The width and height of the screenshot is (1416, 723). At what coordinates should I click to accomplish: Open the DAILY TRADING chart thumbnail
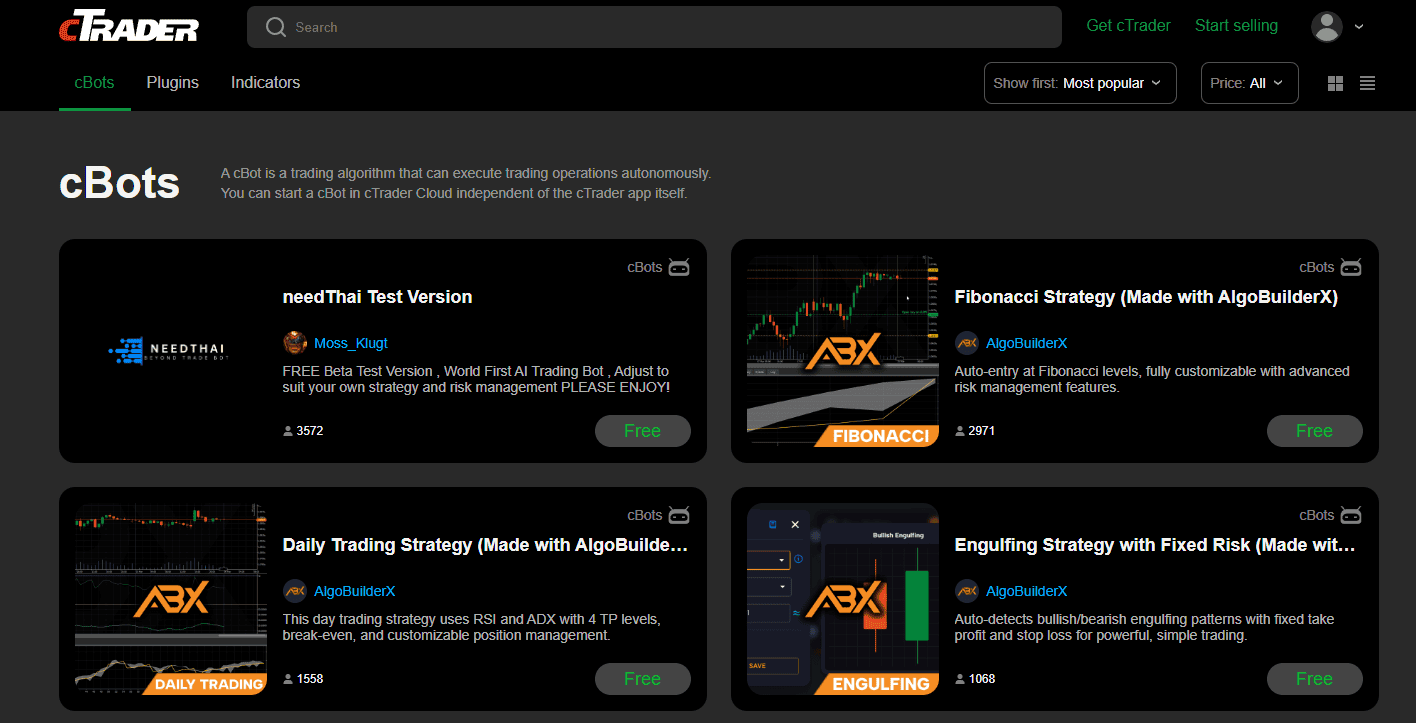(x=171, y=599)
